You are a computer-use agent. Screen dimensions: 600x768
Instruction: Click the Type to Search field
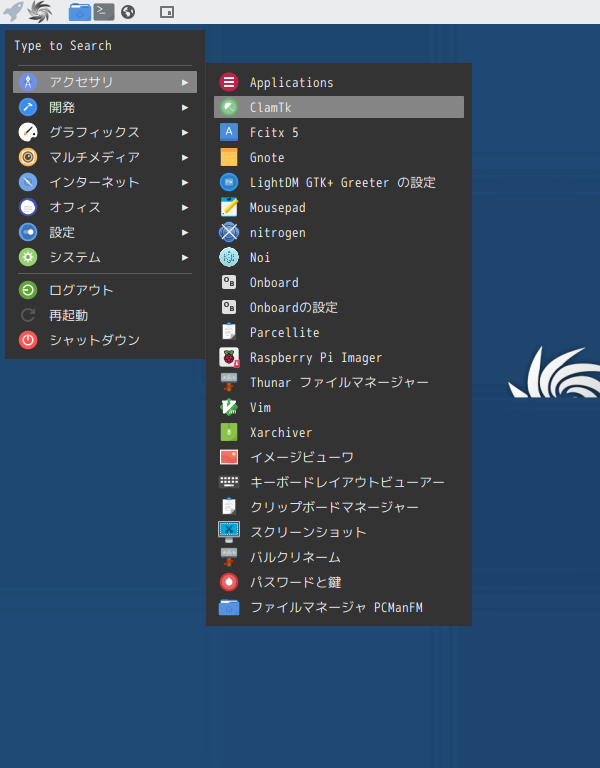point(105,46)
